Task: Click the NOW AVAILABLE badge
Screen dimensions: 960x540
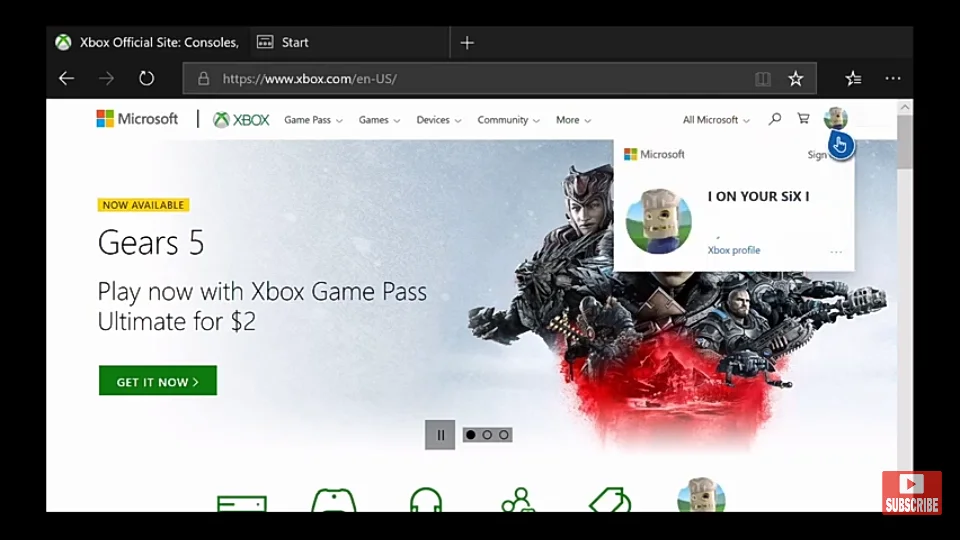Action: [x=143, y=205]
